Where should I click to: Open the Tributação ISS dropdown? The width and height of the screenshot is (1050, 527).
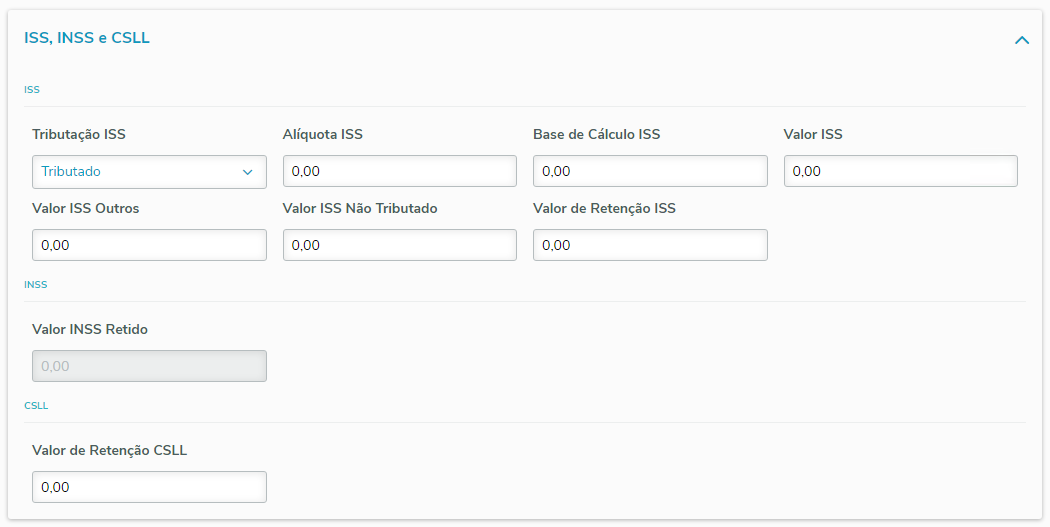click(149, 172)
